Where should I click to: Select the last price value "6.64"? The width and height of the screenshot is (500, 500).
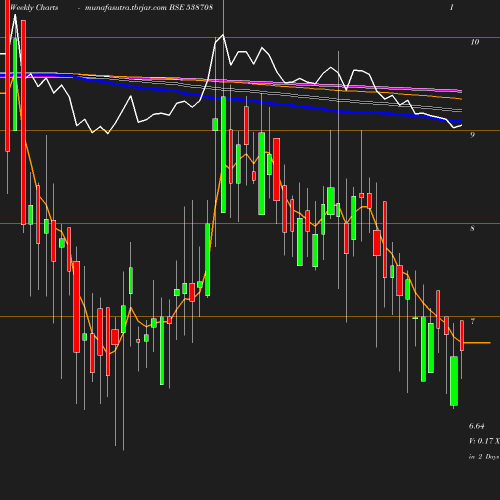pyautogui.click(x=477, y=426)
